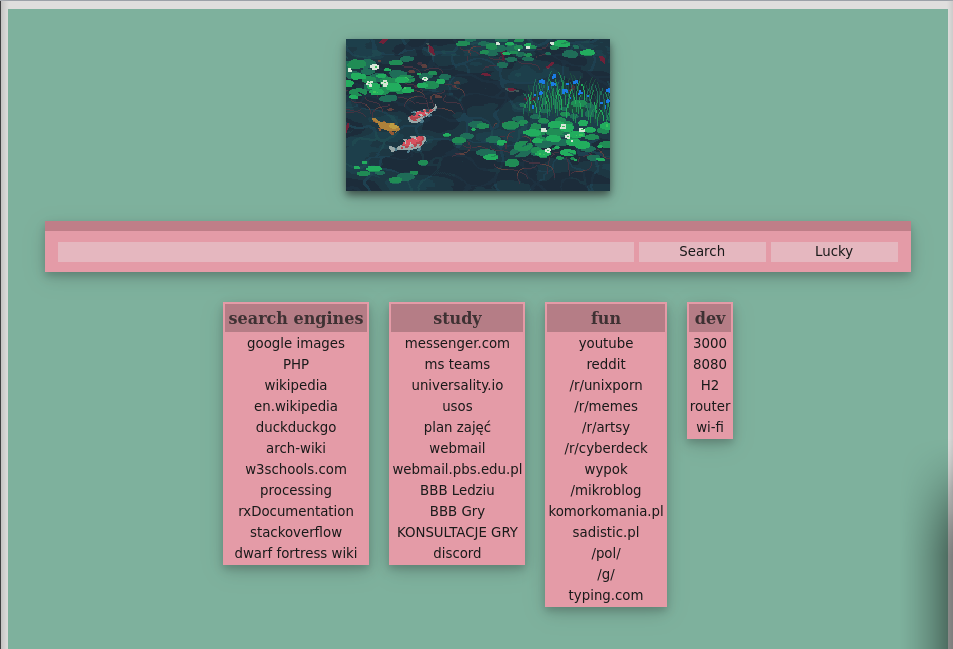Open port 8080 link in dev

coord(709,364)
